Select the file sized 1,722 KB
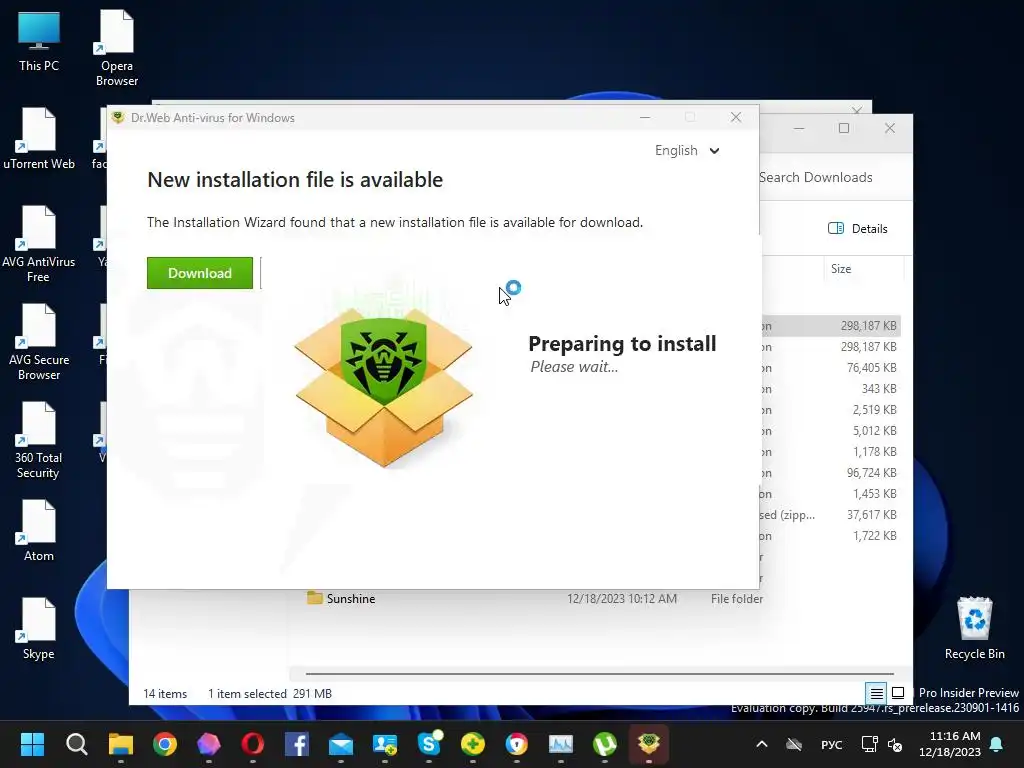Viewport: 1024px width, 768px height. 831,536
